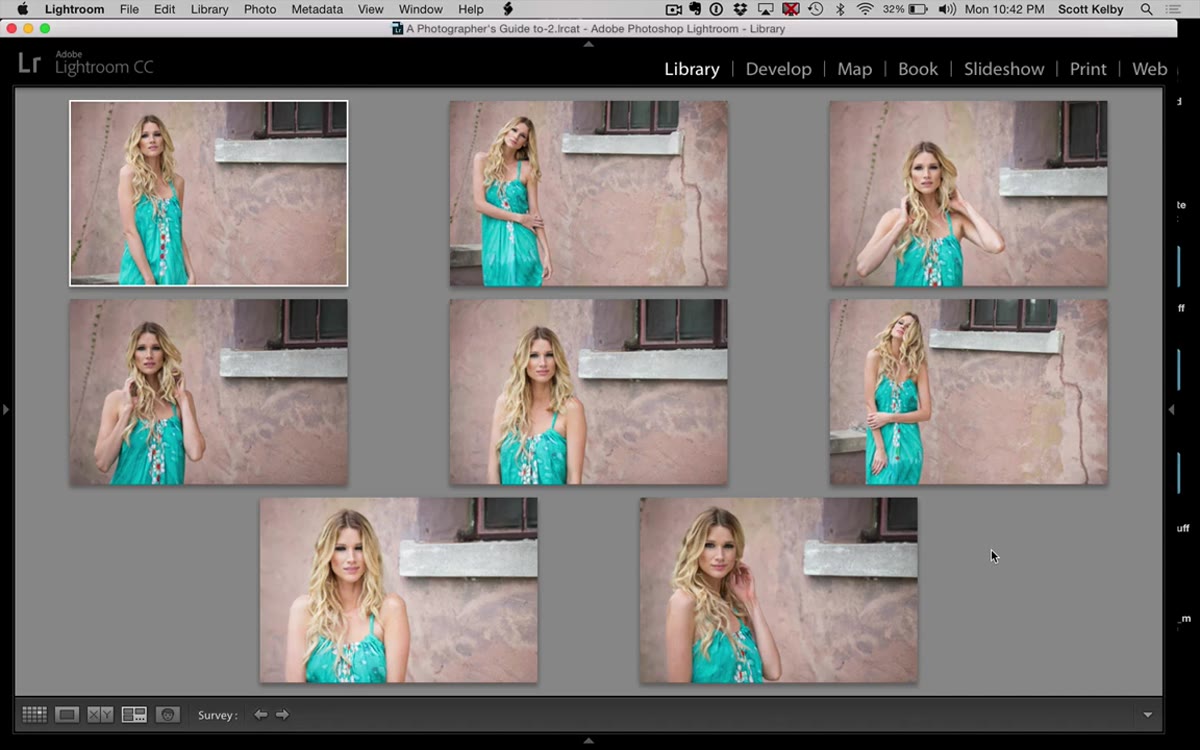1200x750 pixels.
Task: Show the bottom filmstrip panel
Action: [588, 741]
